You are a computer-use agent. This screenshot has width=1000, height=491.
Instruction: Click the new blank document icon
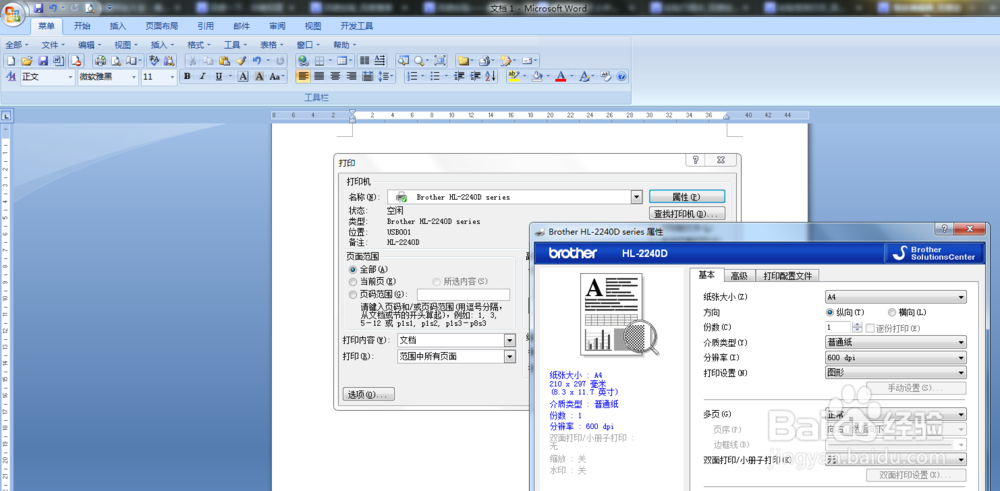pyautogui.click(x=11, y=61)
